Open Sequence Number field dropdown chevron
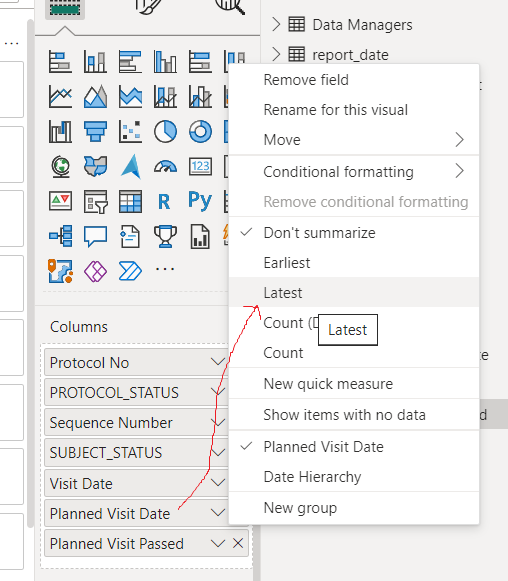 [x=218, y=422]
